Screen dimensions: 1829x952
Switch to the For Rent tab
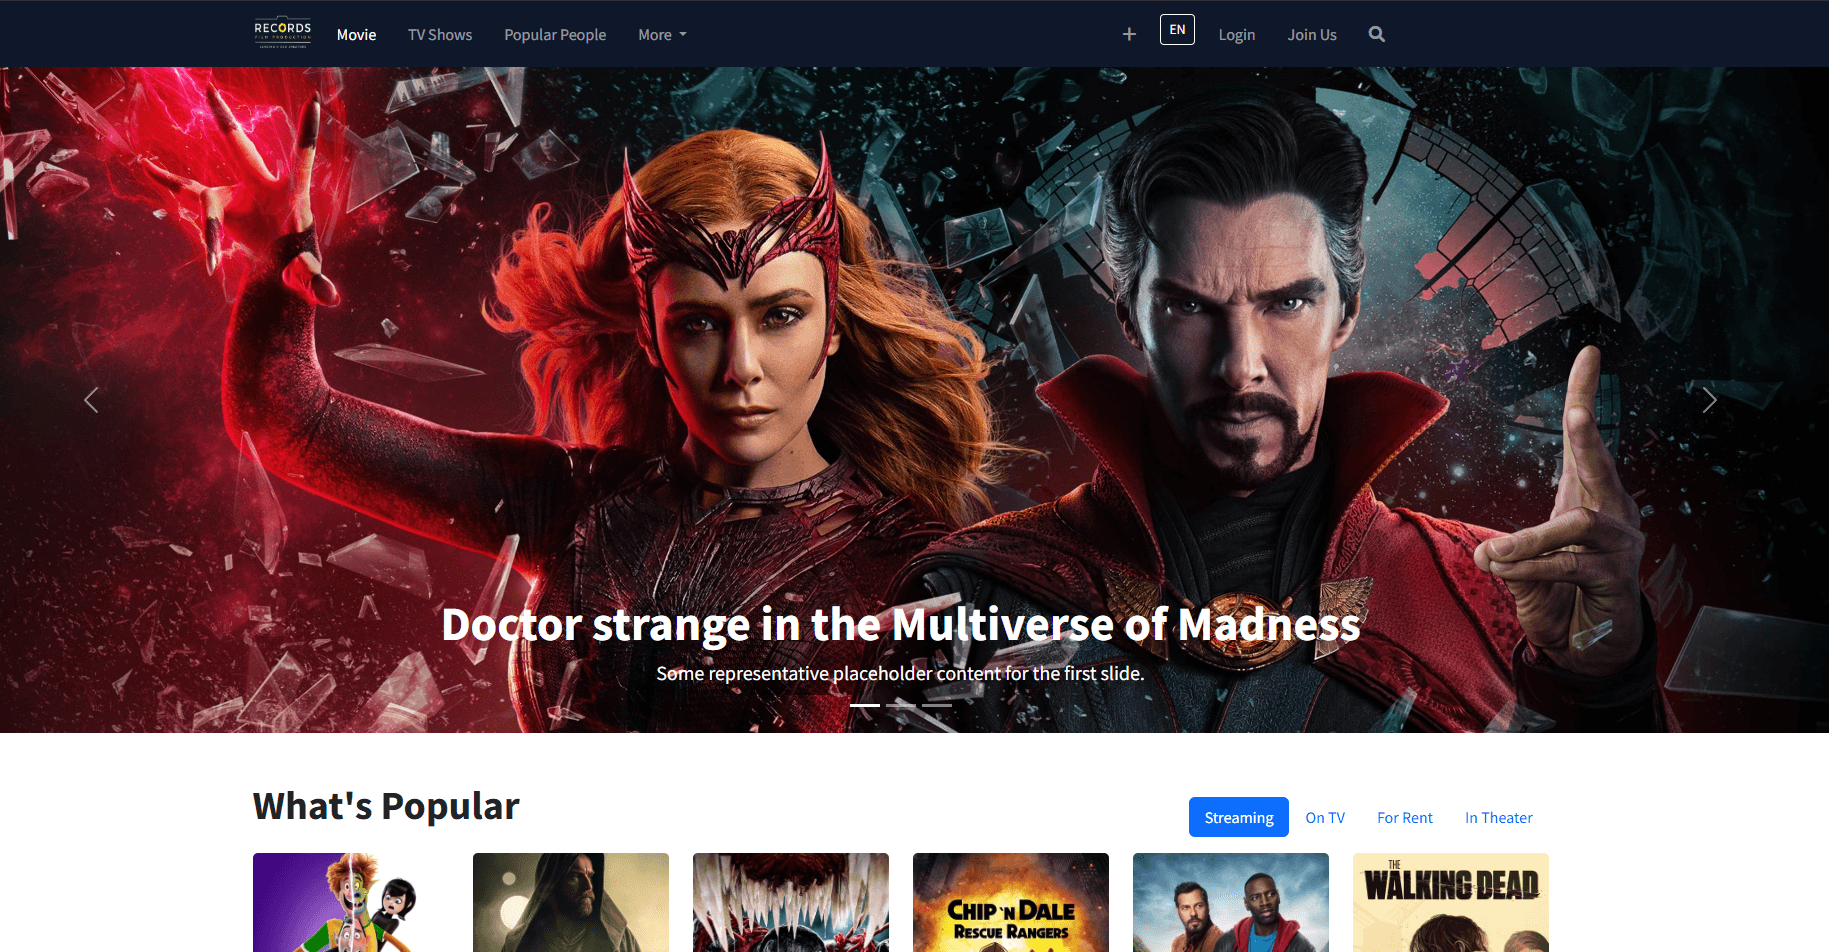(x=1404, y=817)
